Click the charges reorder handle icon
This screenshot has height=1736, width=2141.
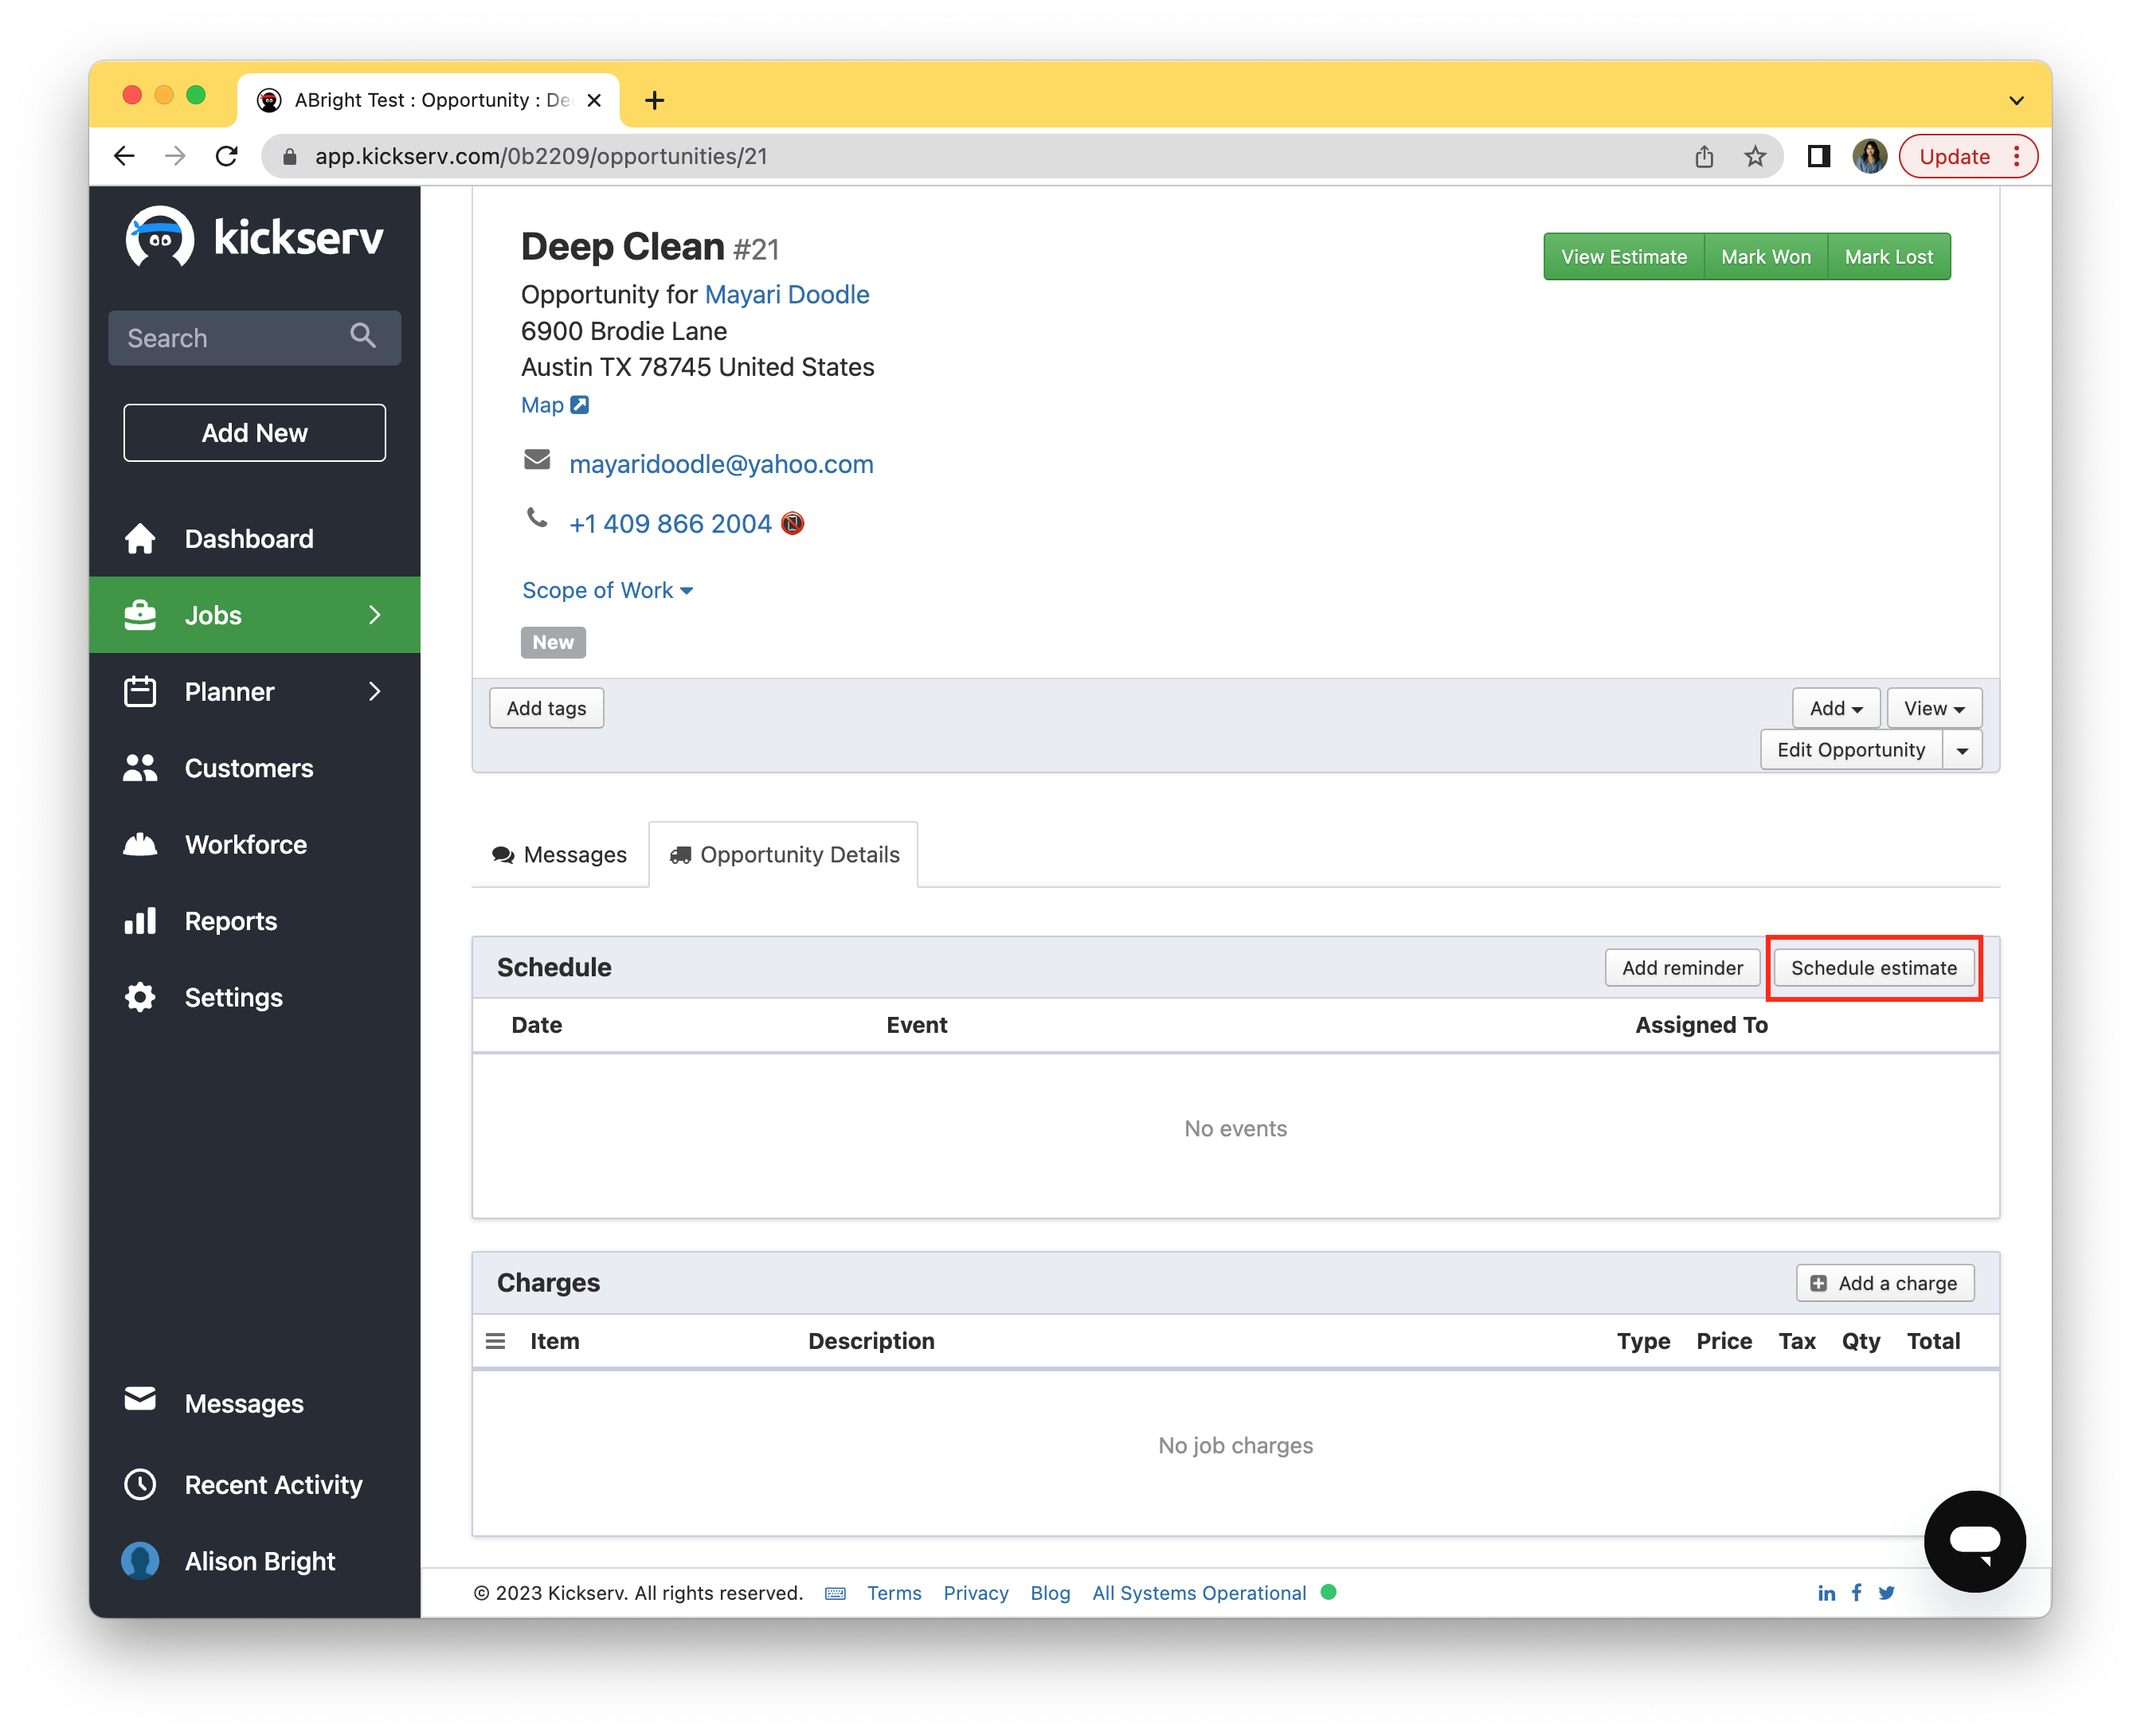click(x=495, y=1341)
